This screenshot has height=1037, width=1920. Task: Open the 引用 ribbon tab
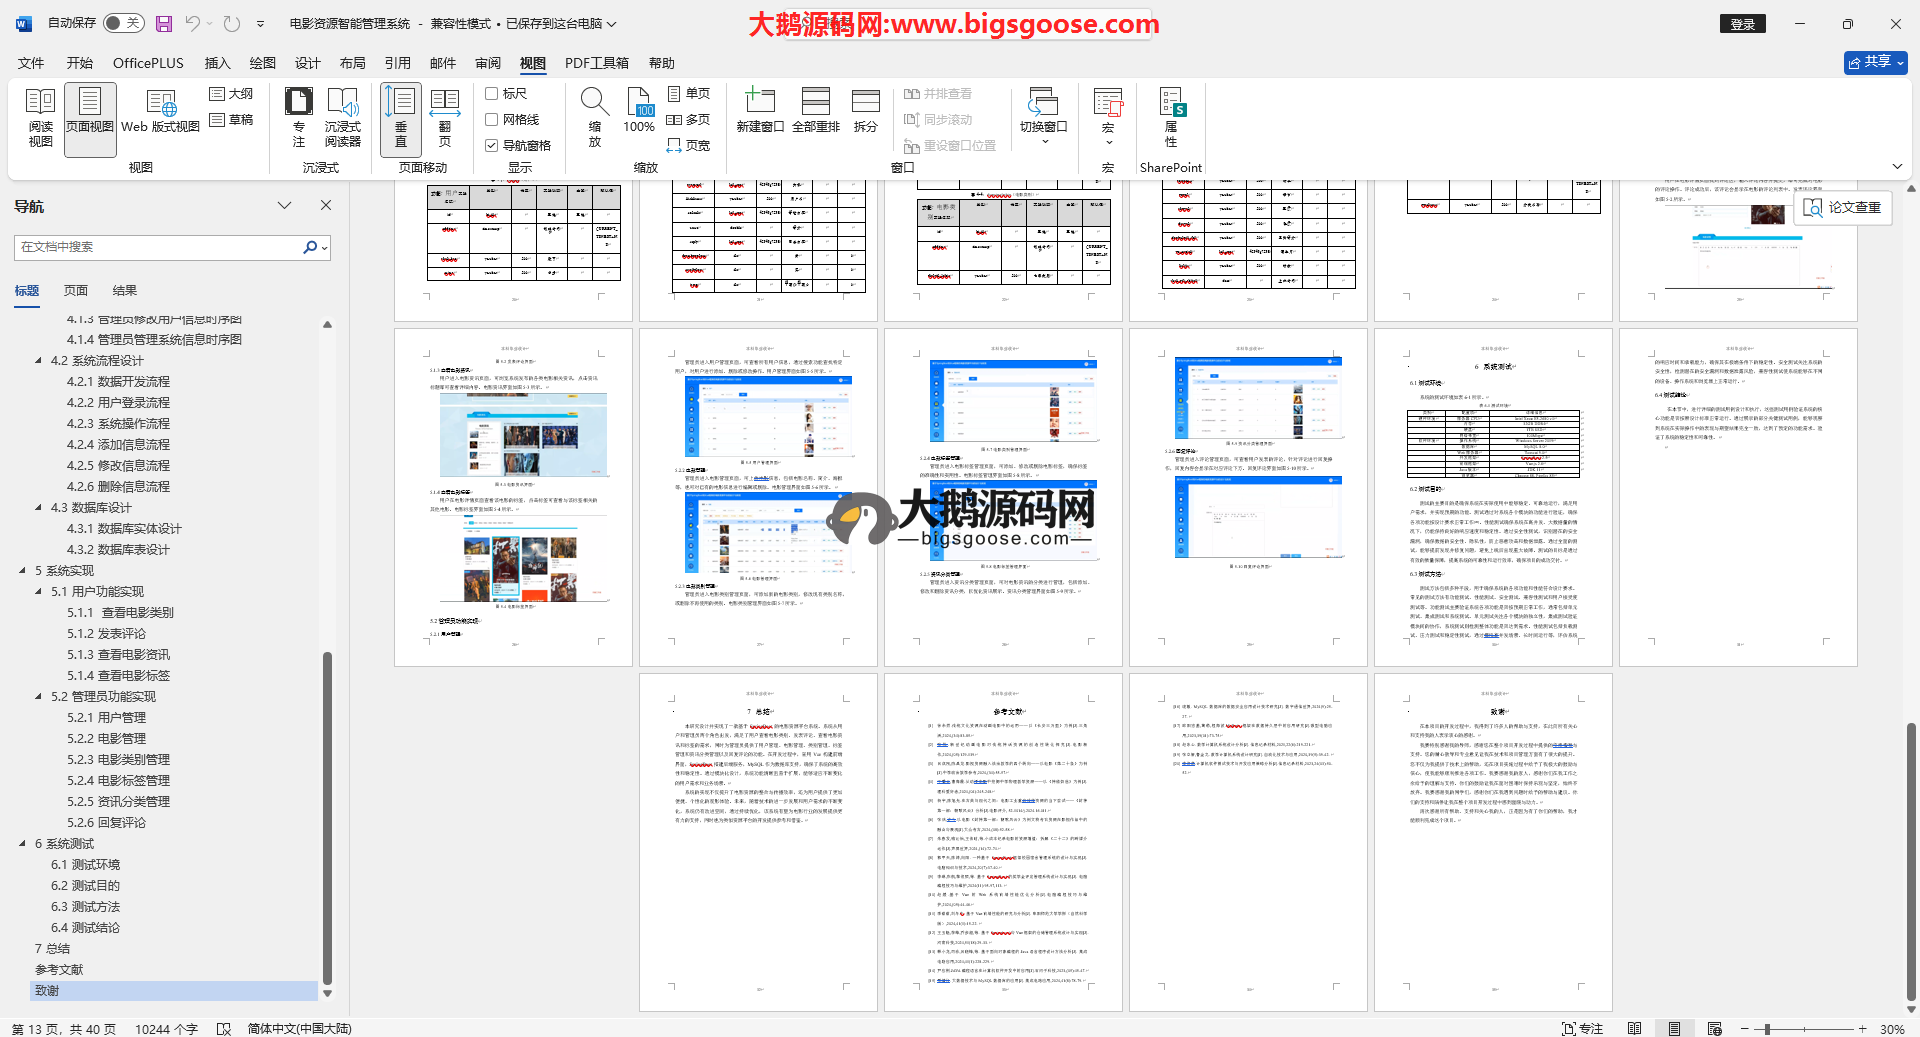pyautogui.click(x=397, y=63)
